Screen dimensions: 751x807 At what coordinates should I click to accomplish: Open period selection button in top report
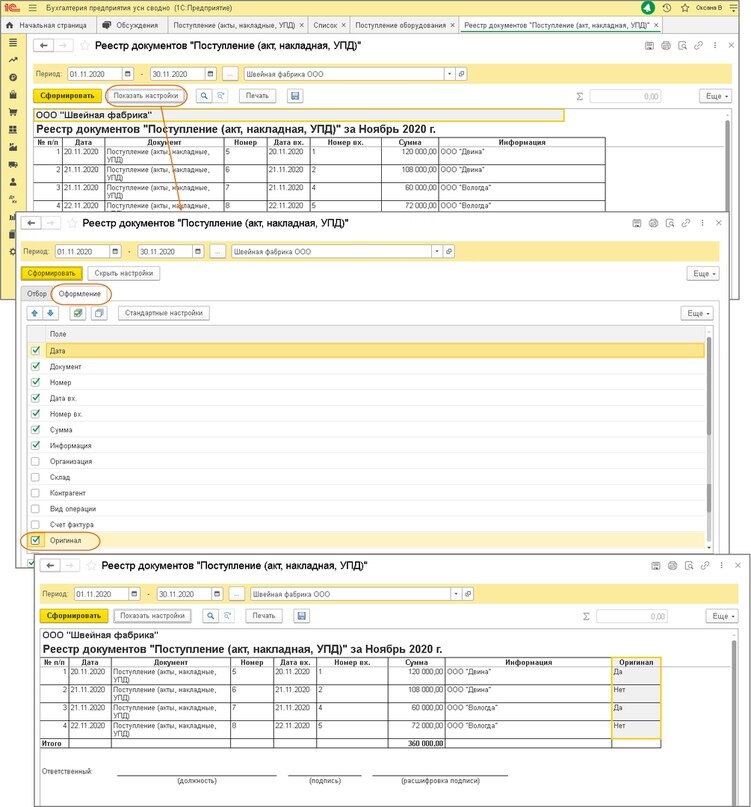[230, 75]
